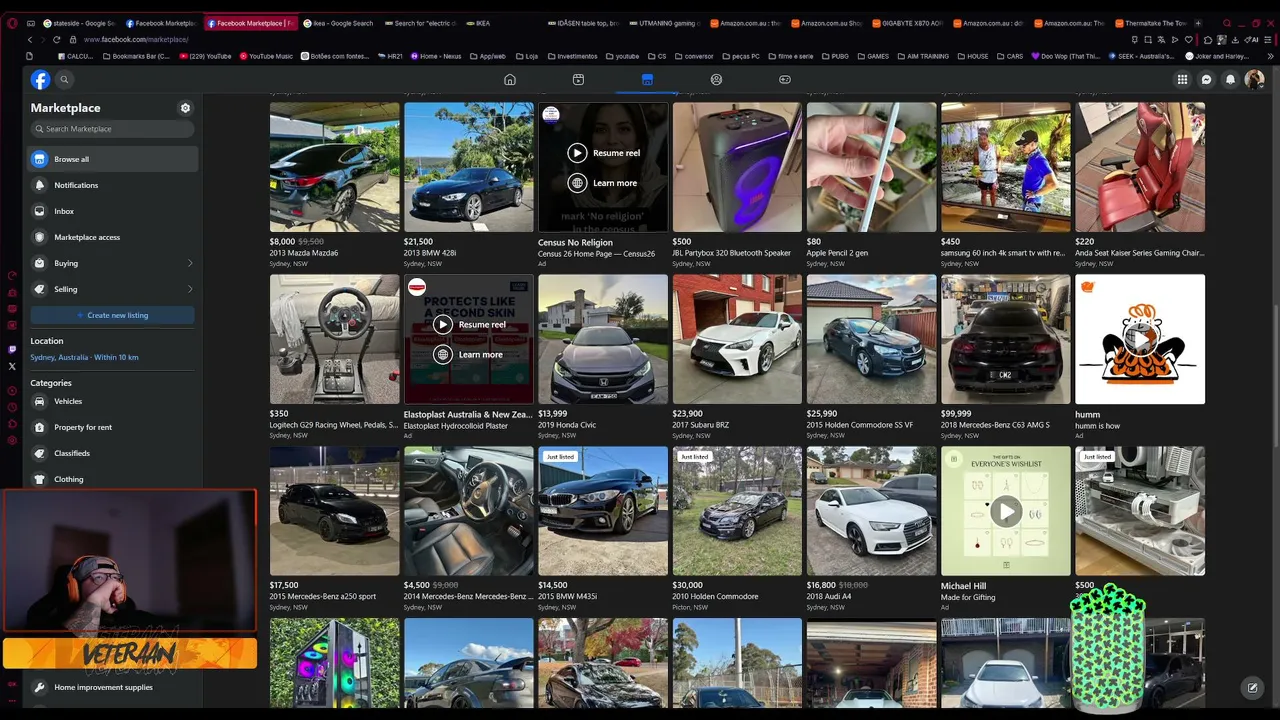This screenshot has height=720, width=1280.
Task: Click the Marketplace access shield icon
Action: [x=39, y=237]
